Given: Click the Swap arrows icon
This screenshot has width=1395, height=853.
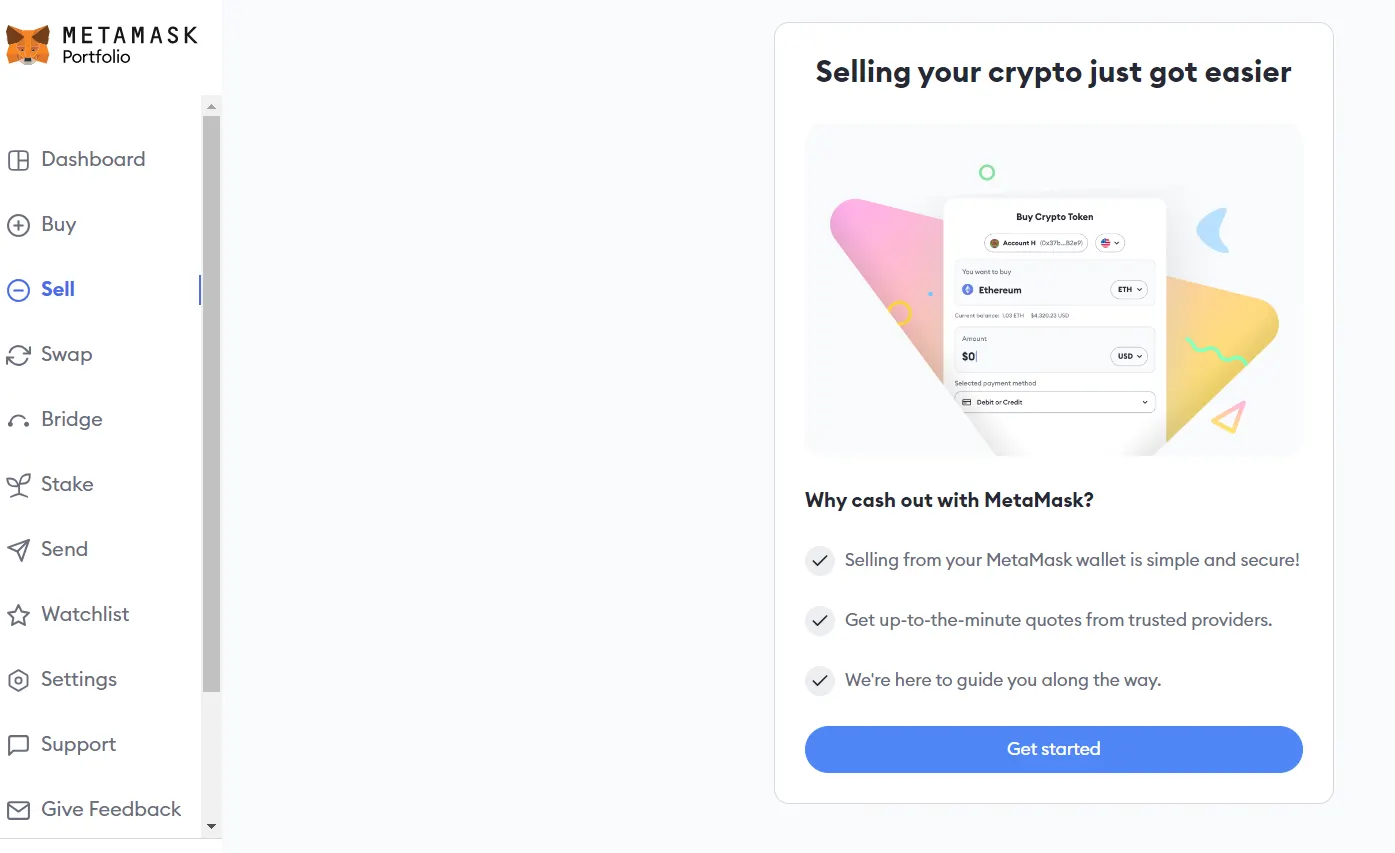Looking at the screenshot, I should pos(18,355).
